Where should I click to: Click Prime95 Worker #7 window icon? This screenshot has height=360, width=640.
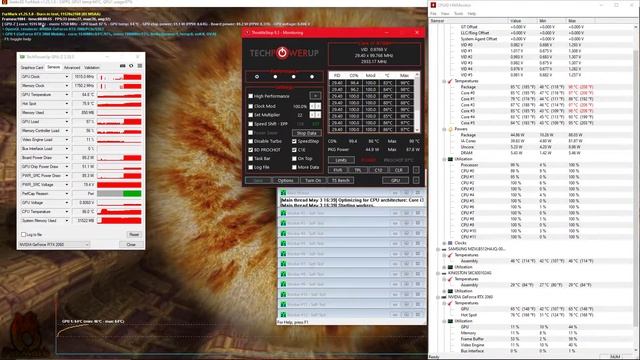283,274
